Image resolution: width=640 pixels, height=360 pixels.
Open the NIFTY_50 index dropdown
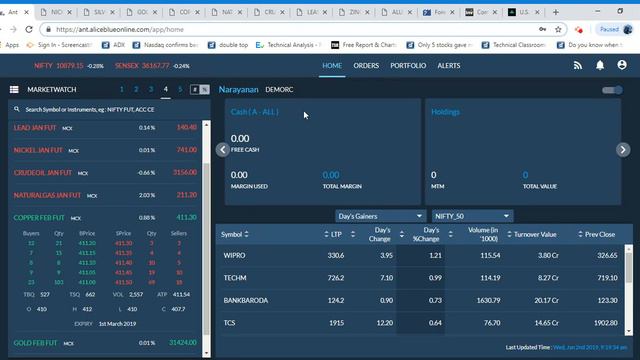(x=472, y=216)
